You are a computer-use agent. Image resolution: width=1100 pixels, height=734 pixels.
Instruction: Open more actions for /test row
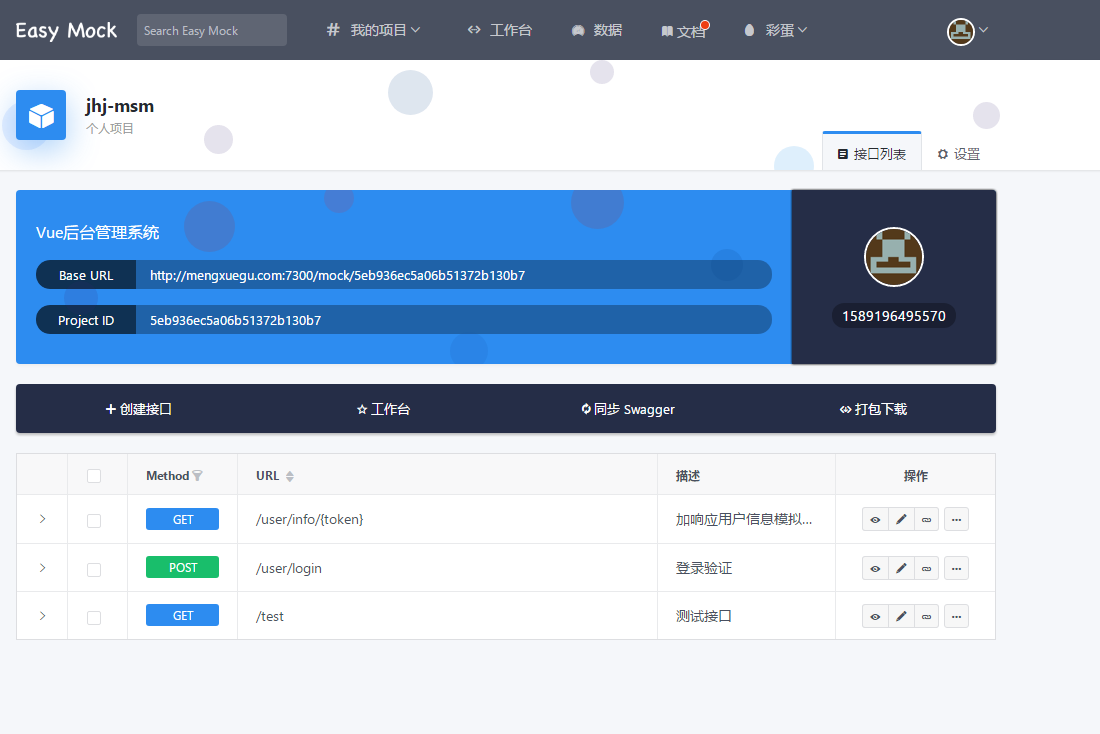[956, 616]
